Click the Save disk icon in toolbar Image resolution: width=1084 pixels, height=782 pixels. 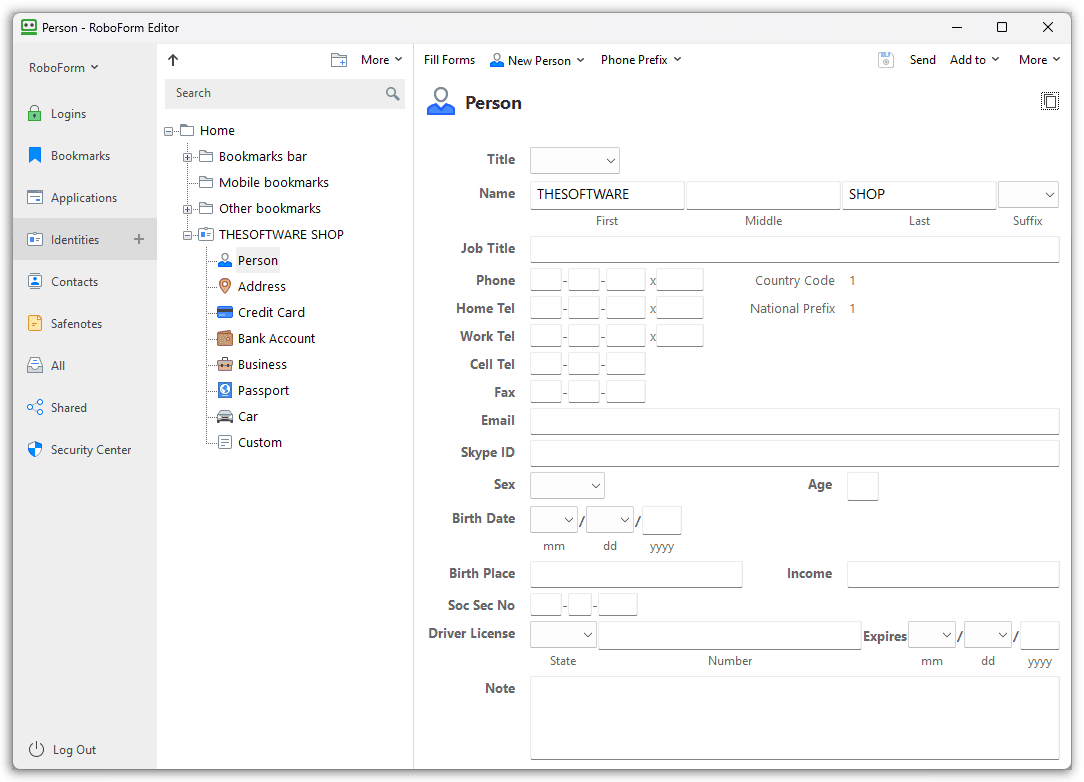coord(886,60)
